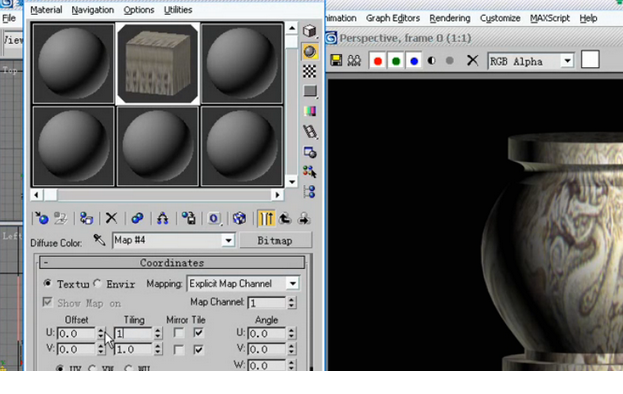
Task: Click Make Unique icon
Action: [163, 218]
